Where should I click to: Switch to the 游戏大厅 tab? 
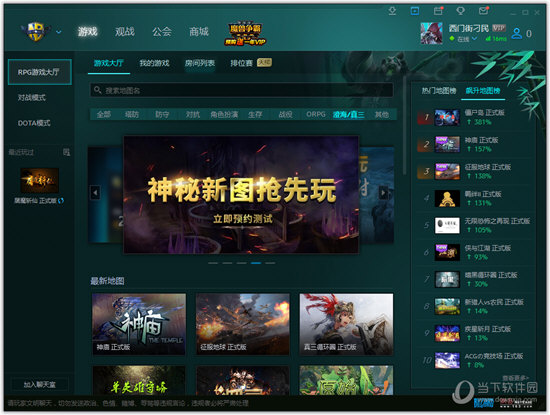109,63
